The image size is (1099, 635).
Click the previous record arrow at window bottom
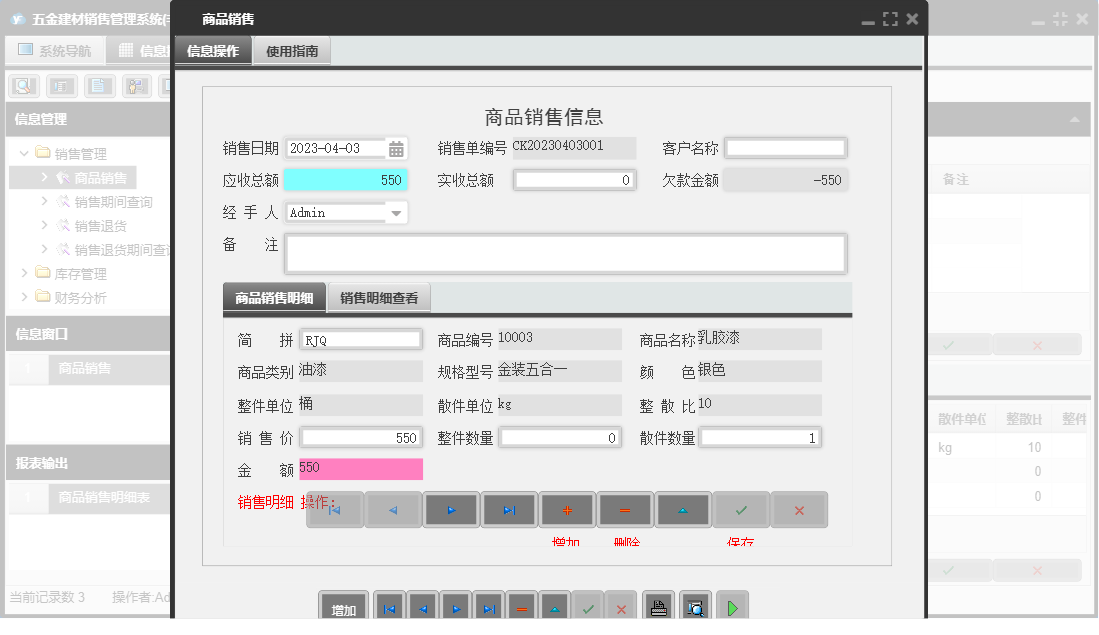pos(422,605)
